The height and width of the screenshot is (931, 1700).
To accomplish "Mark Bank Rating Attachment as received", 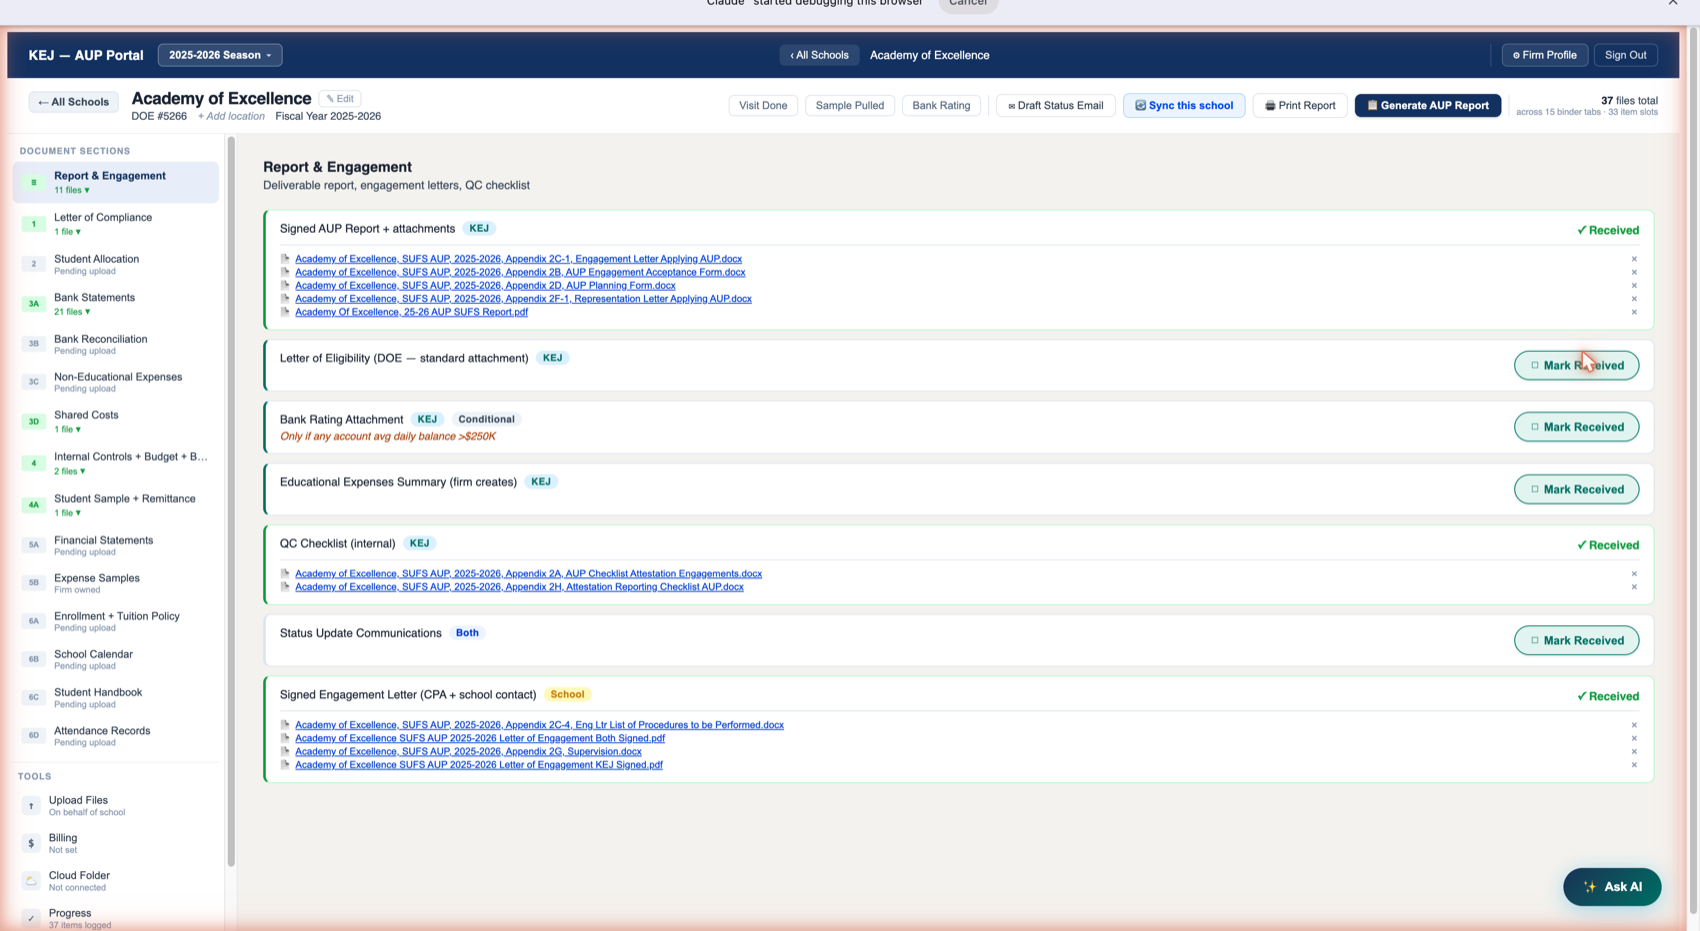I will coord(1576,427).
